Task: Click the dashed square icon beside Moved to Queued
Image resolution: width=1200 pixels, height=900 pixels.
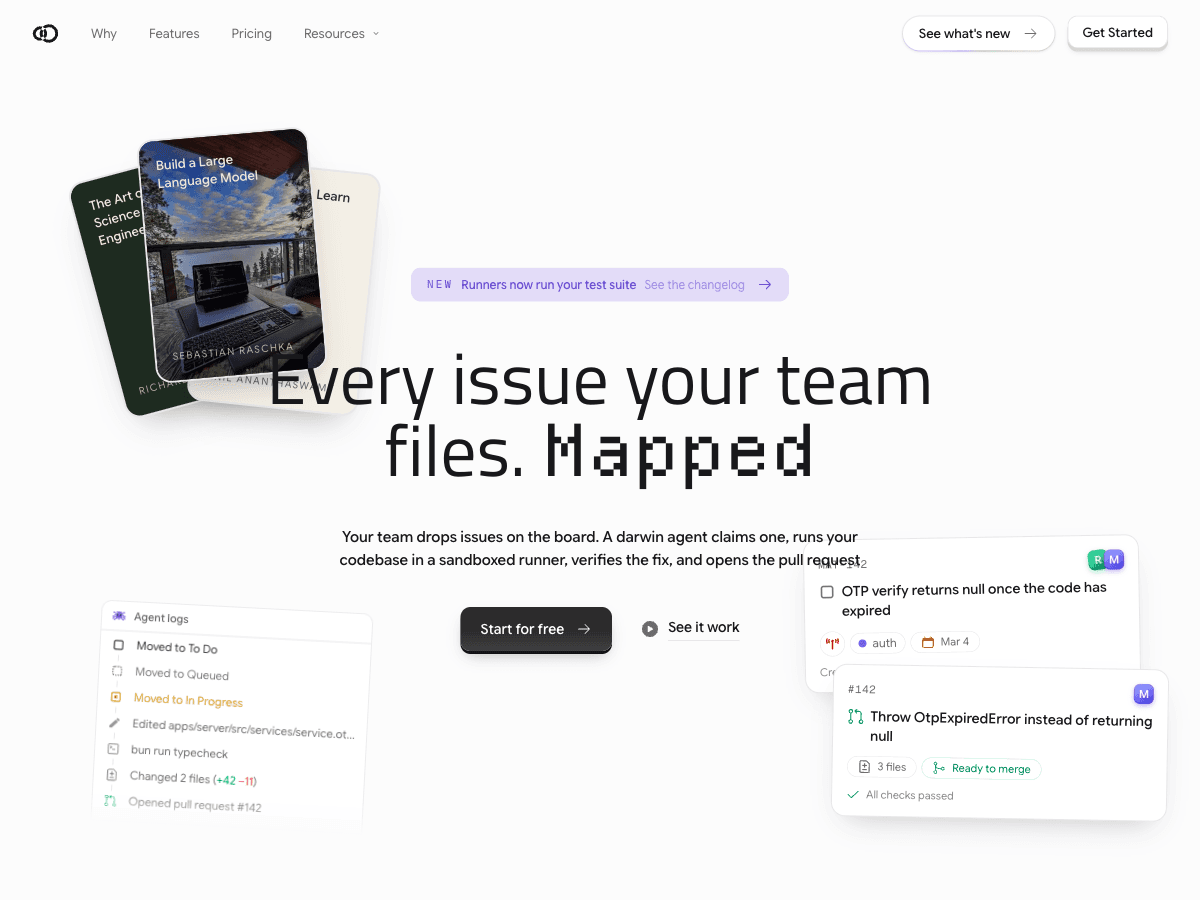Action: pyautogui.click(x=117, y=672)
